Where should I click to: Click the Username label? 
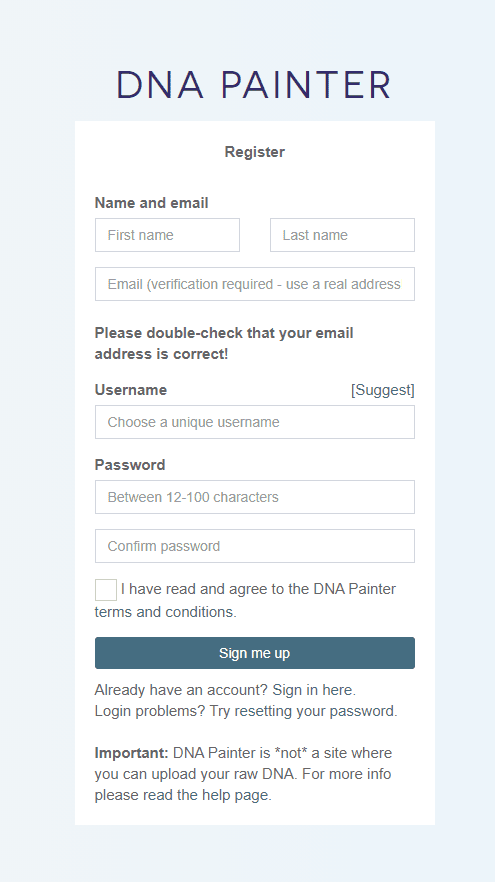coord(130,390)
